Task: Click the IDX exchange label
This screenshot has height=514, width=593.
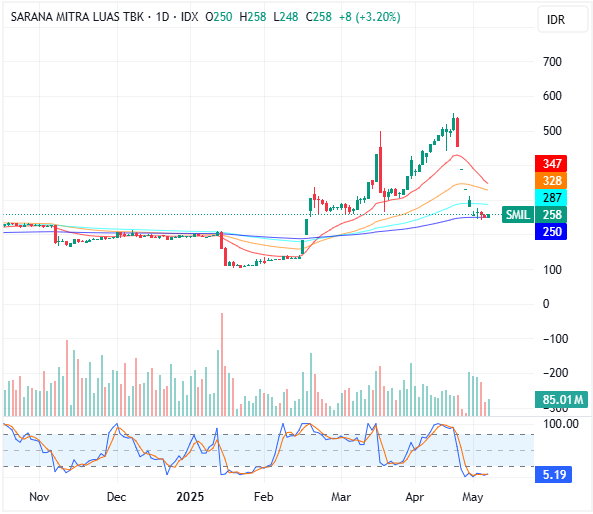Action: tap(189, 17)
